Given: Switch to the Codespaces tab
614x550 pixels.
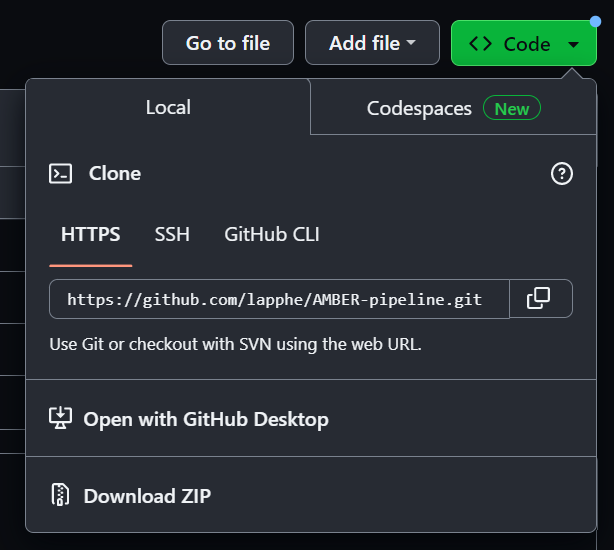Looking at the screenshot, I should click(x=453, y=108).
